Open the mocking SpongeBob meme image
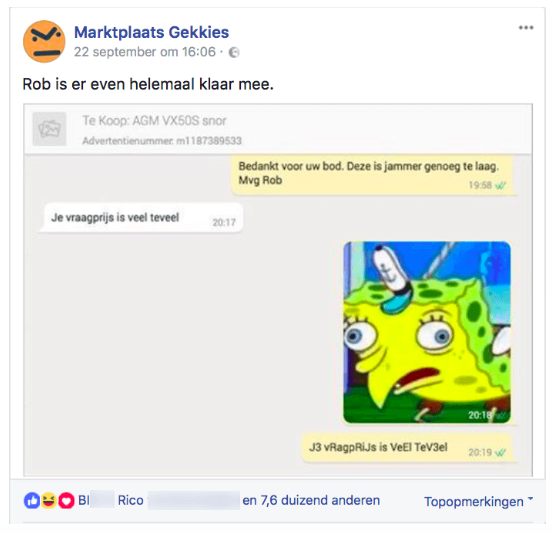The image size is (553, 534). click(x=427, y=332)
